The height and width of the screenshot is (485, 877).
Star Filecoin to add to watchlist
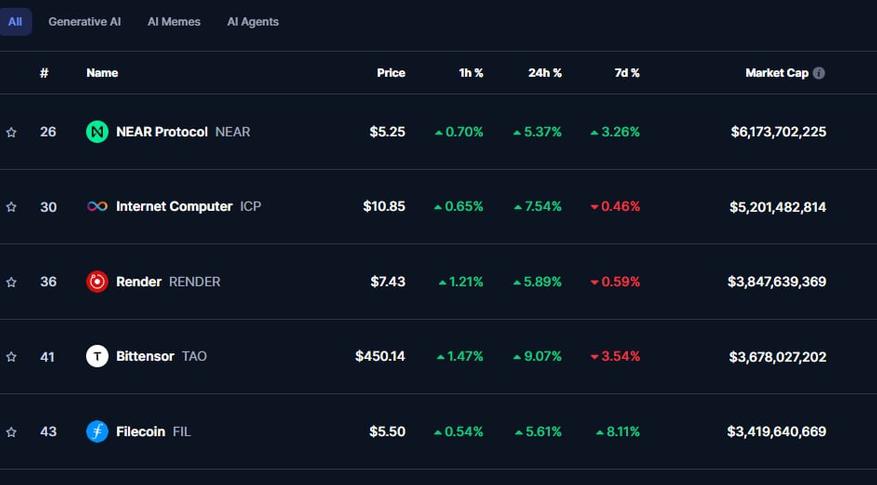11,432
